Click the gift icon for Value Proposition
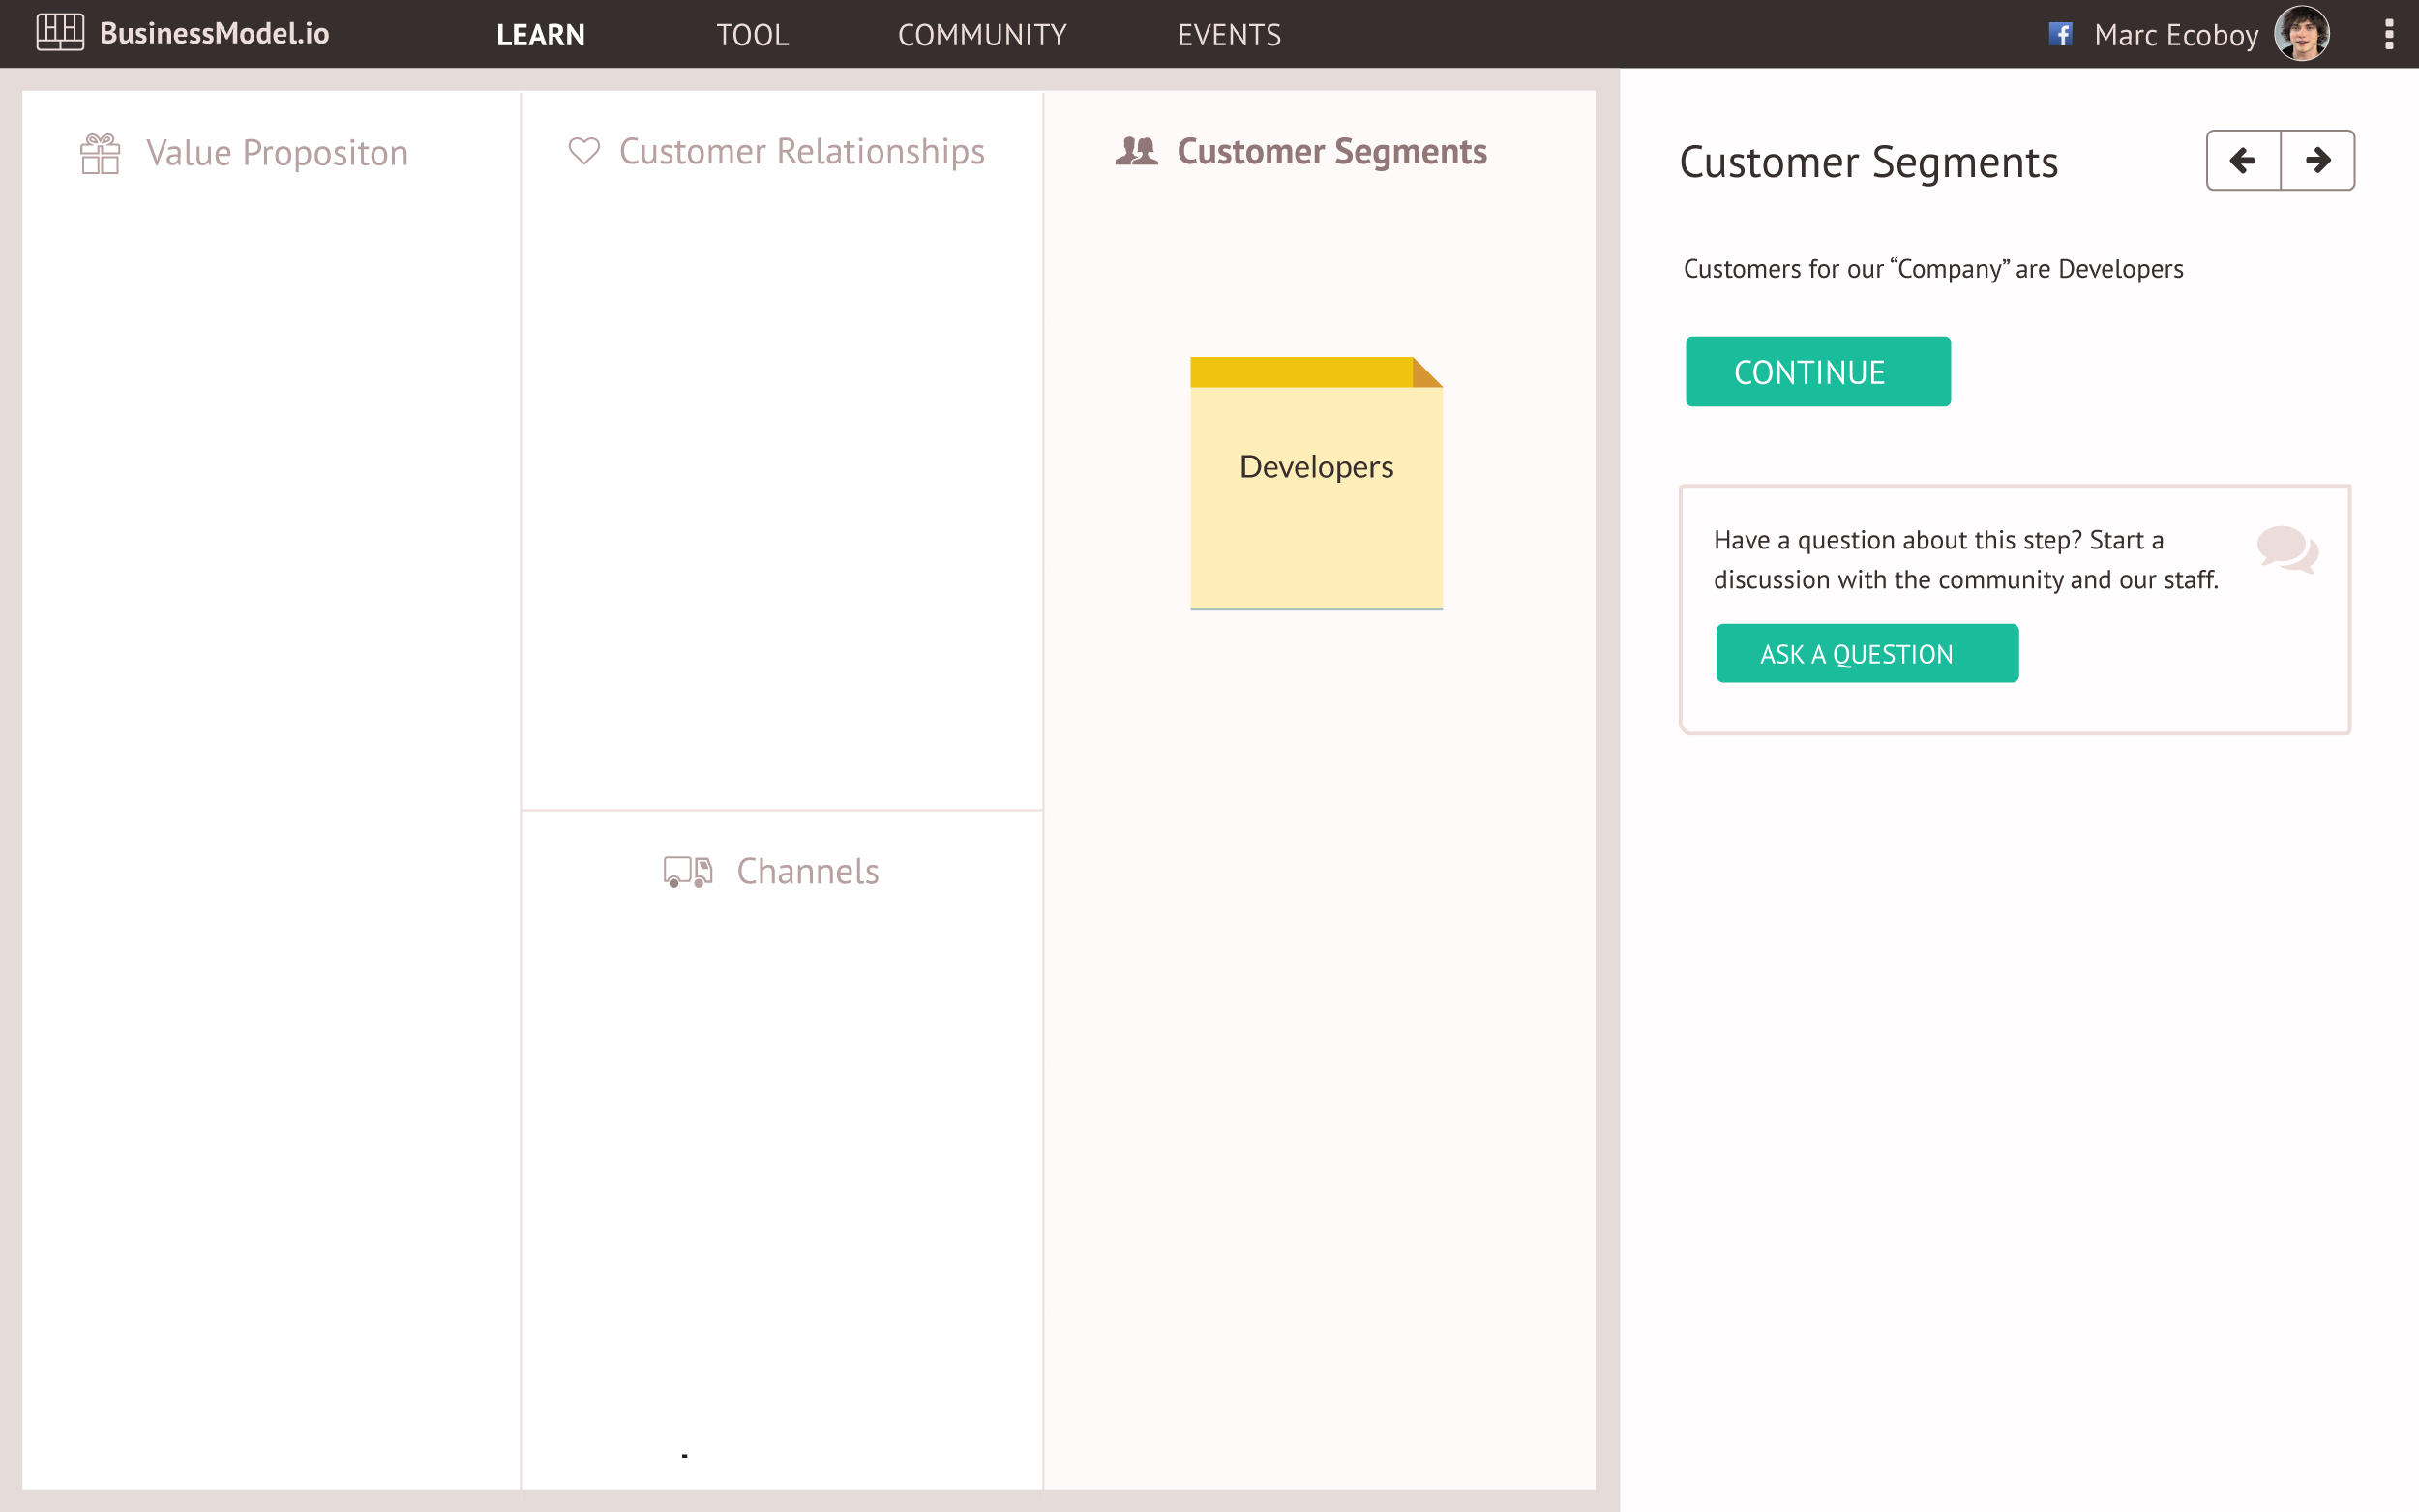This screenshot has height=1512, width=2419. pos(100,154)
